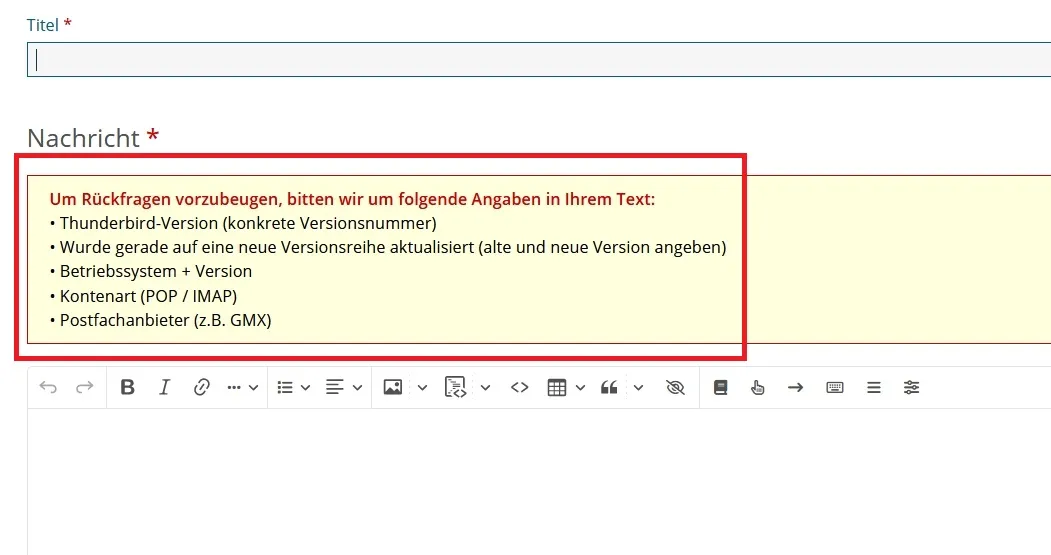Click the undo arrow in editor toolbar
The width and height of the screenshot is (1051, 555).
pyautogui.click(x=48, y=387)
